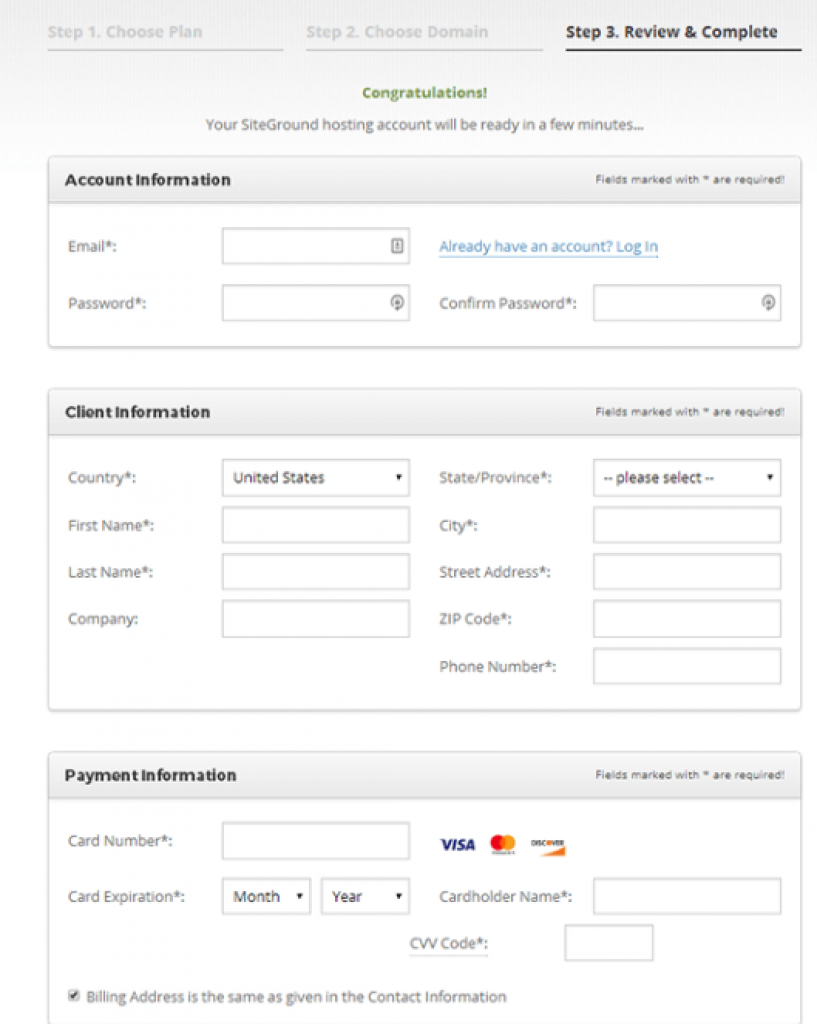
Task: Click into the First Name field
Action: coord(316,525)
